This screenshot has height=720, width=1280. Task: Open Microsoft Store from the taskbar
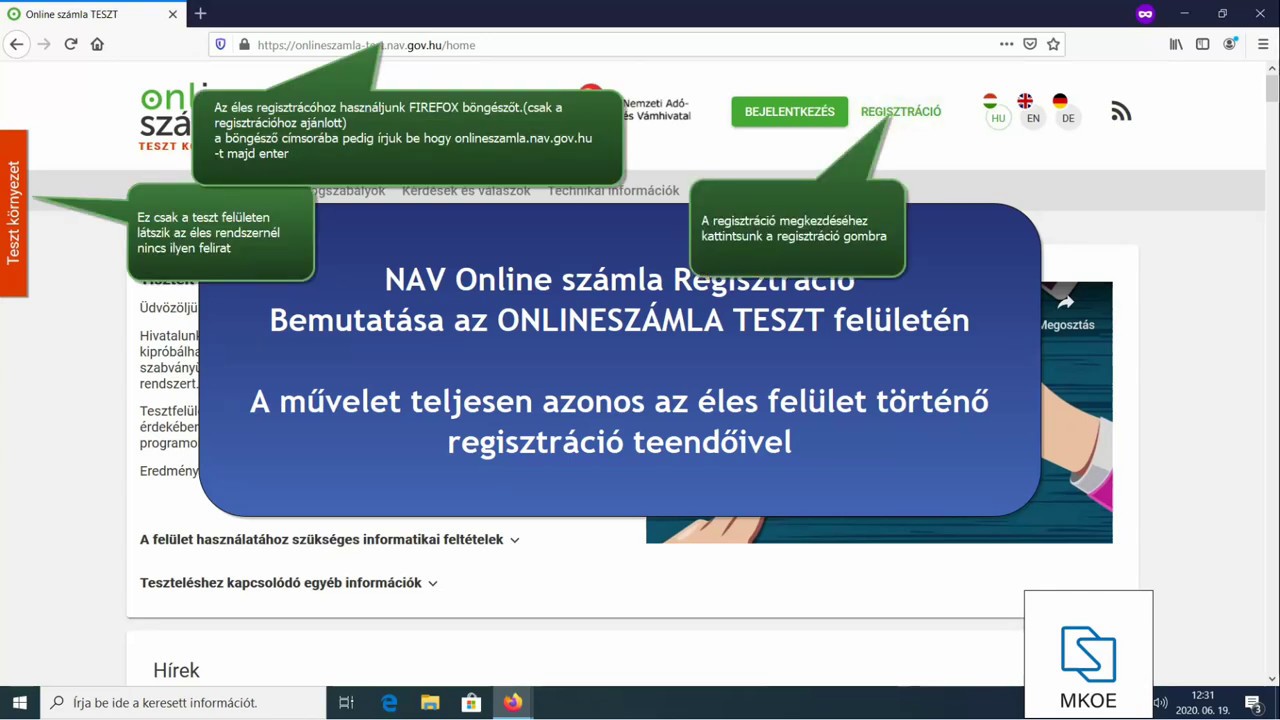pyautogui.click(x=471, y=703)
